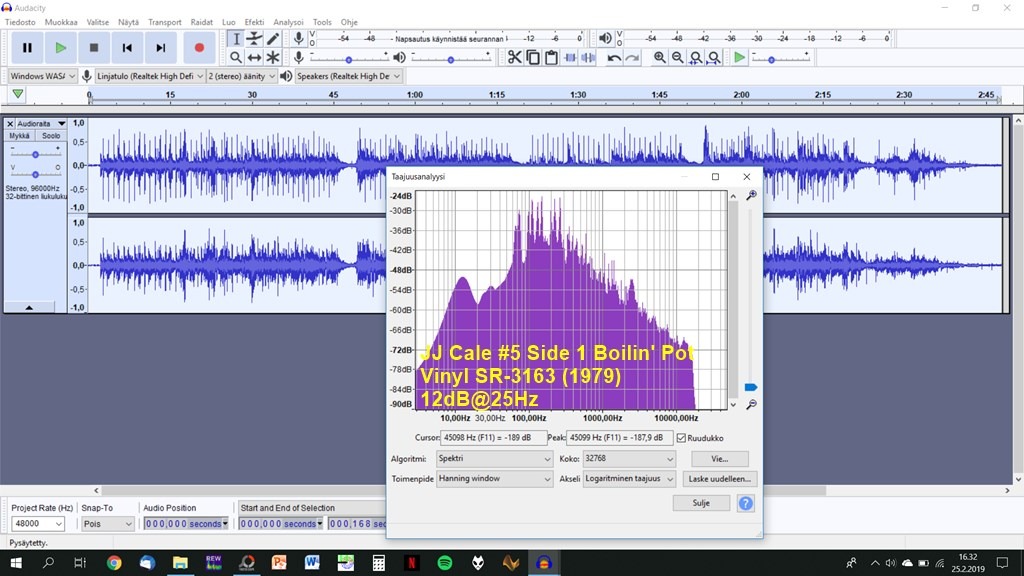
Task: Open the 2 (stereo) channels dropdown
Action: (x=242, y=76)
